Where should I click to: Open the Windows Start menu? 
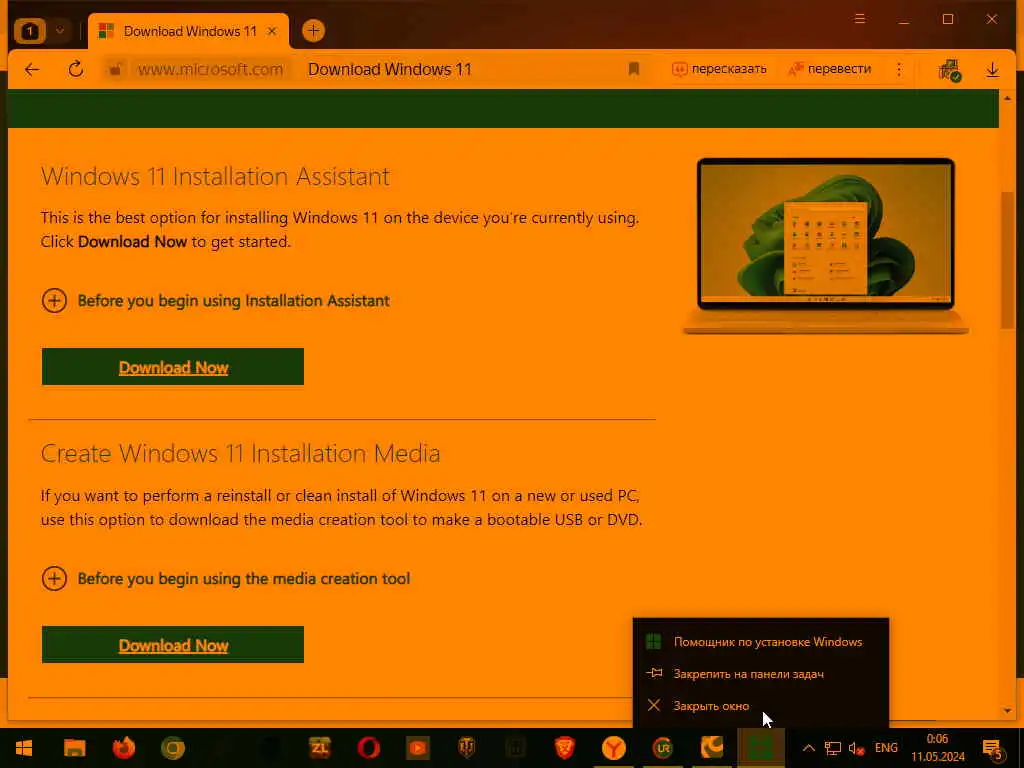tap(24, 748)
